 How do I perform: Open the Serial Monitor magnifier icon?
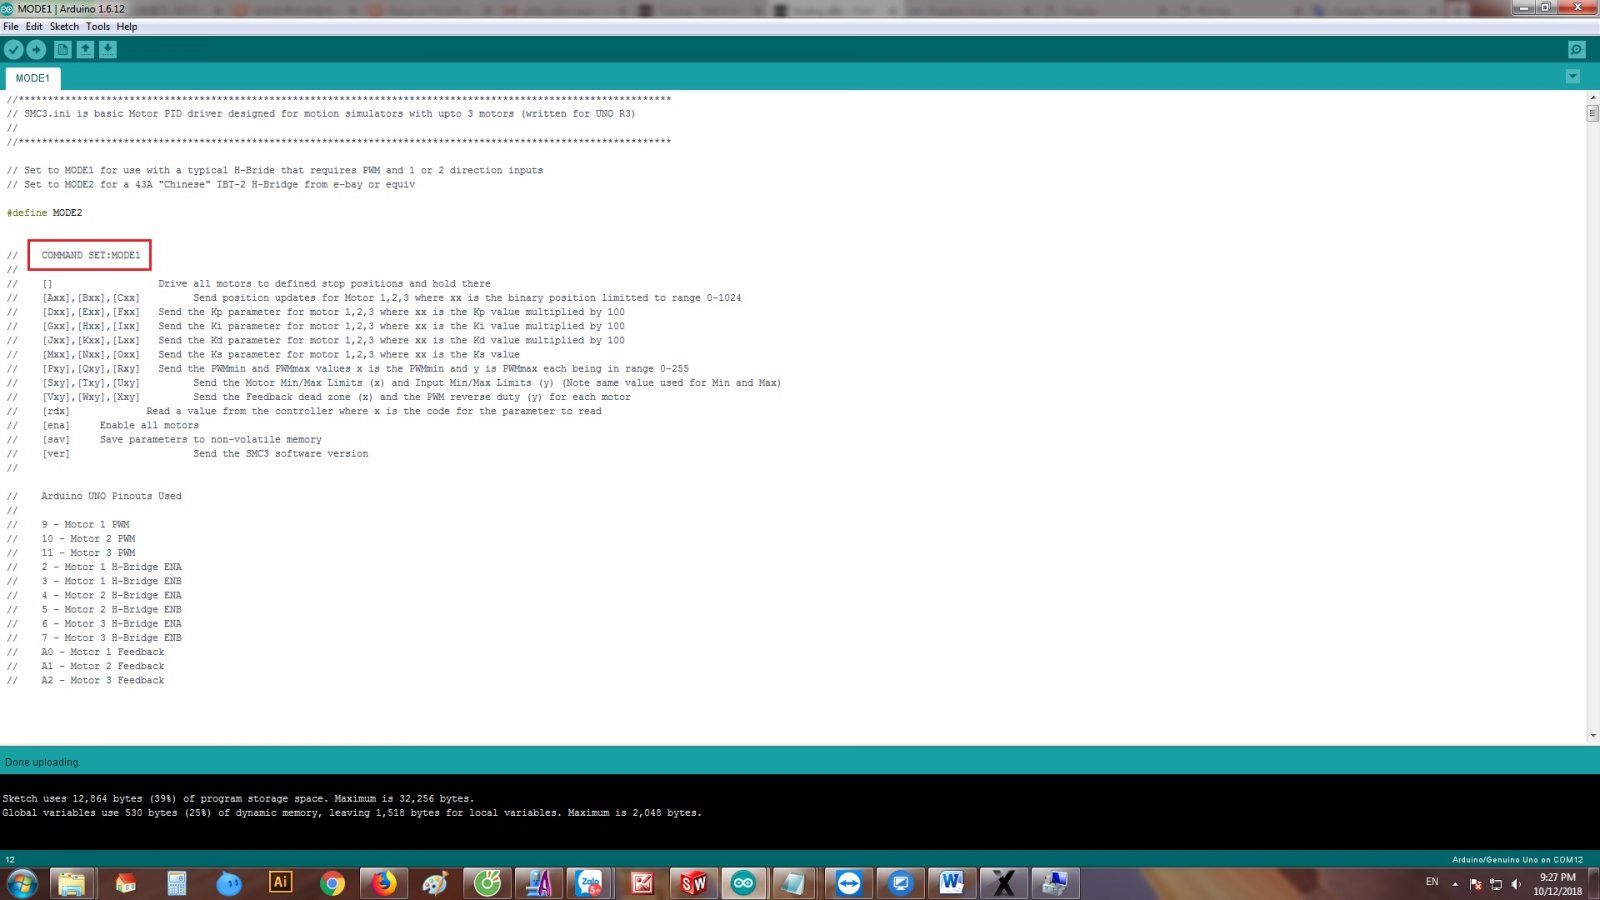[1577, 49]
